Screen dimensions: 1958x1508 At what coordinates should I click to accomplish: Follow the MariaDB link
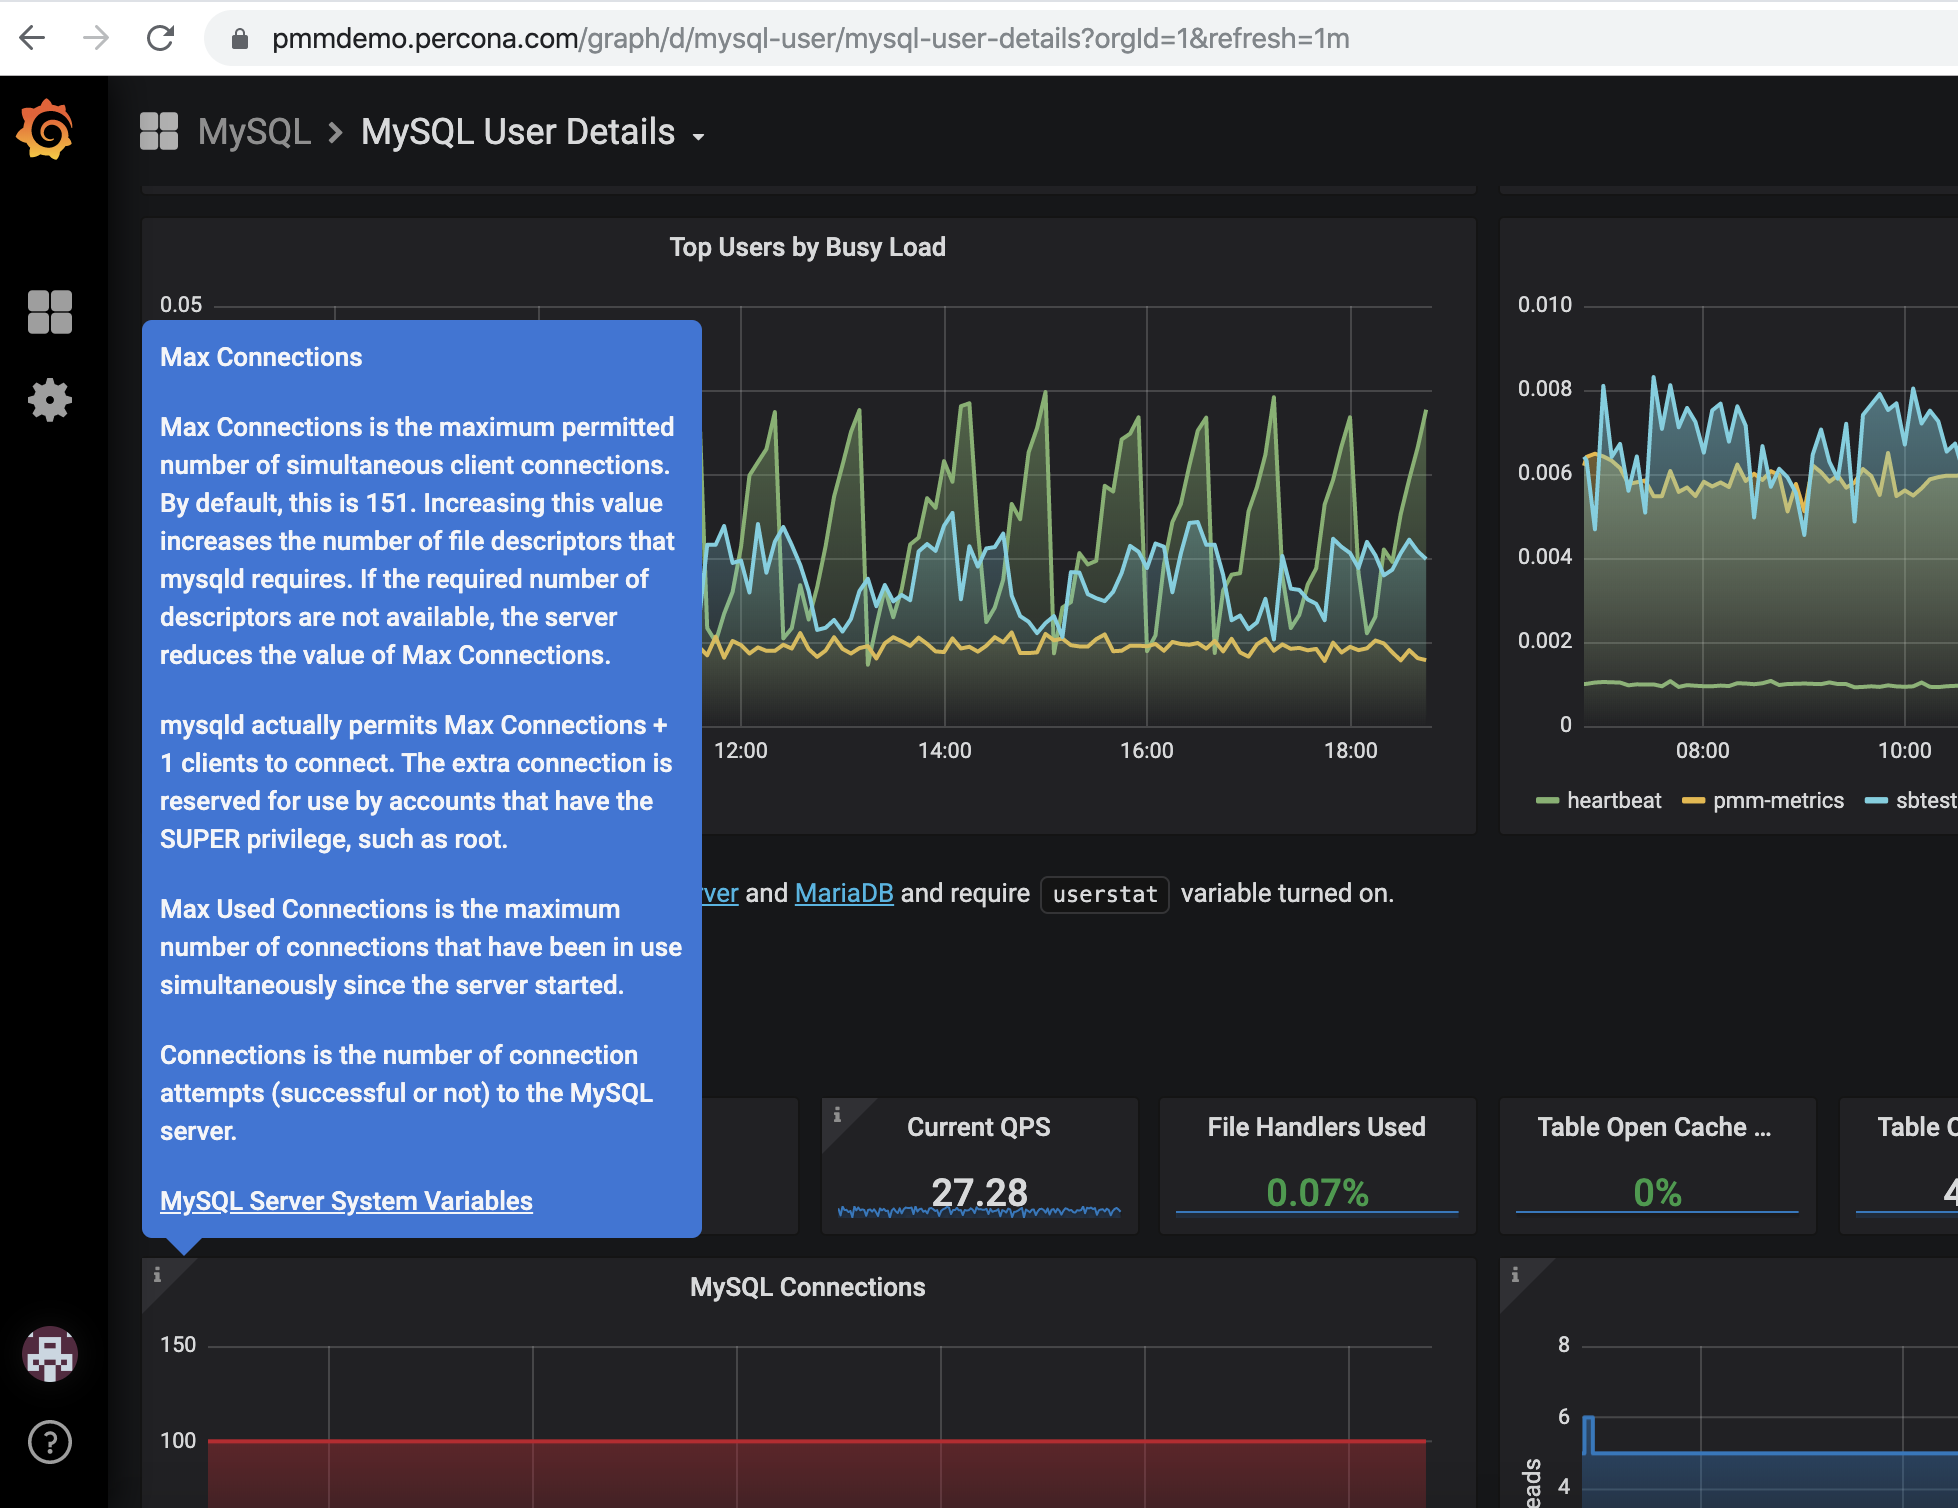click(844, 893)
